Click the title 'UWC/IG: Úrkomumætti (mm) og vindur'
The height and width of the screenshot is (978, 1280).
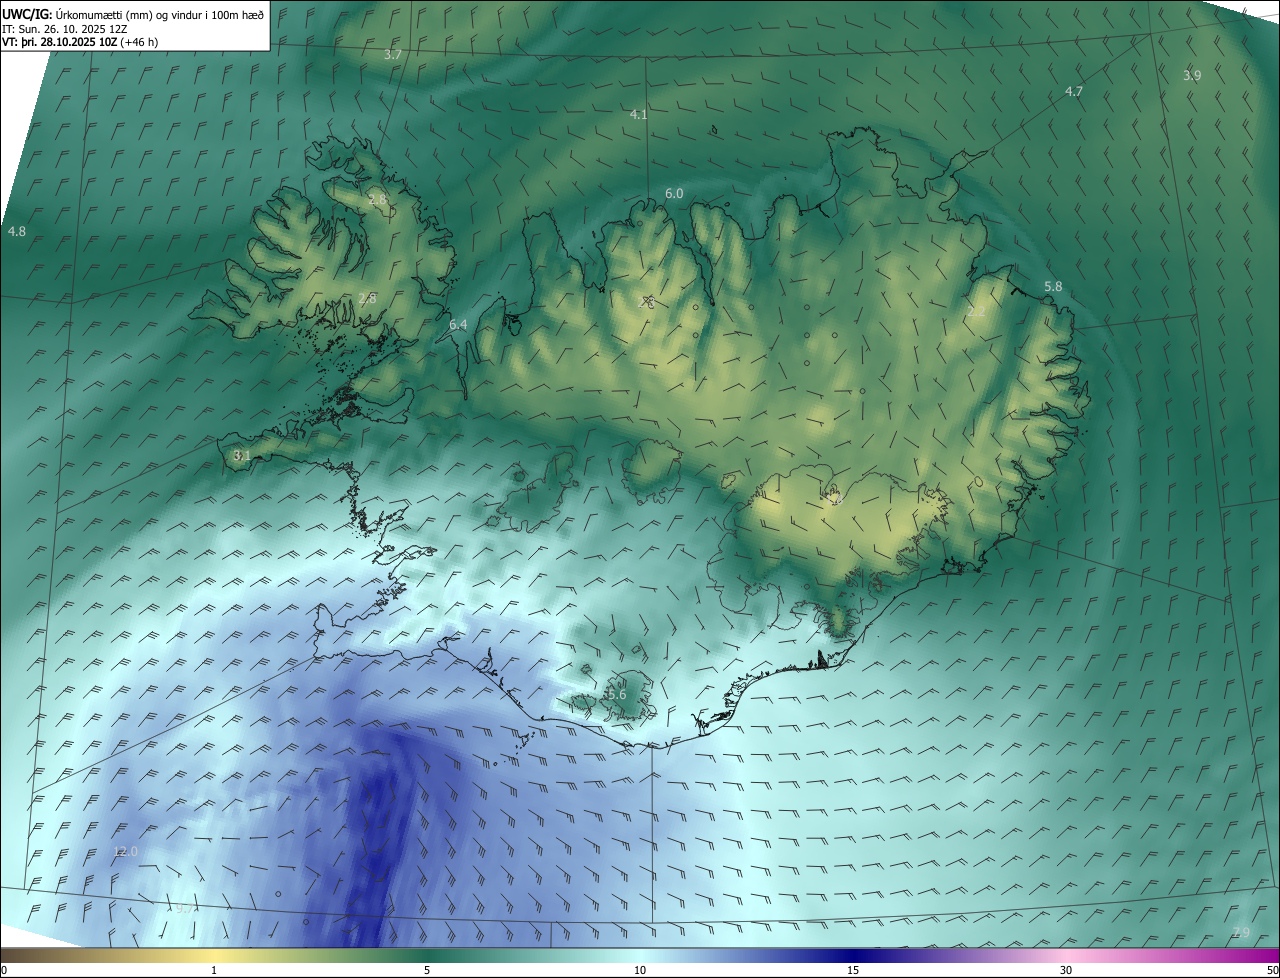tap(133, 13)
